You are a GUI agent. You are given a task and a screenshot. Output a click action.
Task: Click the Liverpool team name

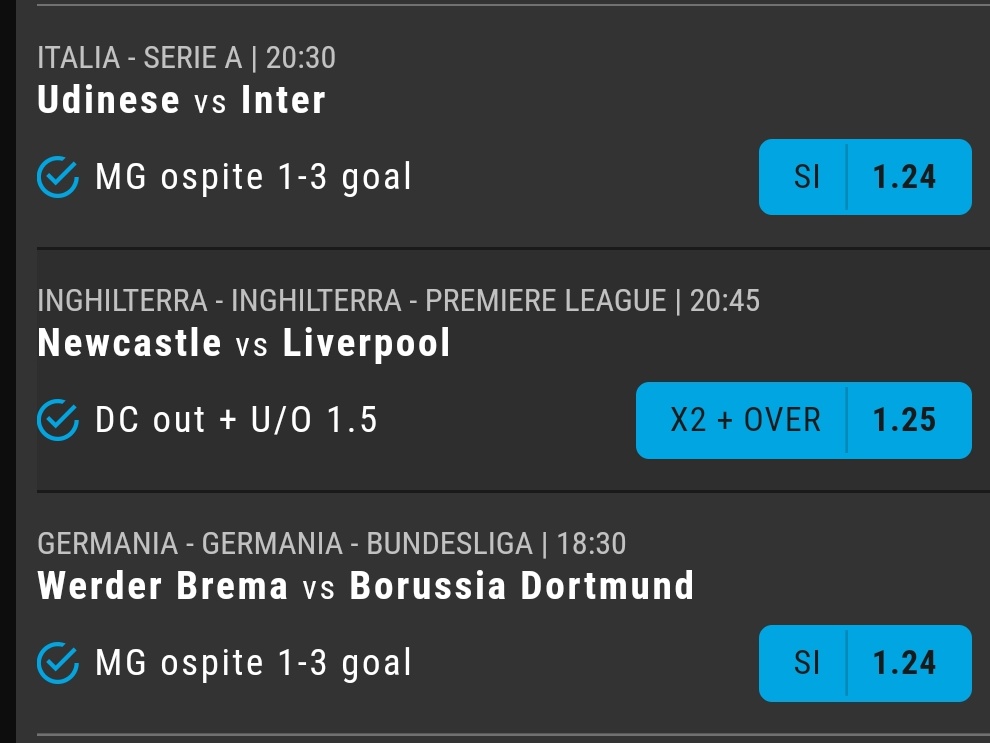[367, 343]
